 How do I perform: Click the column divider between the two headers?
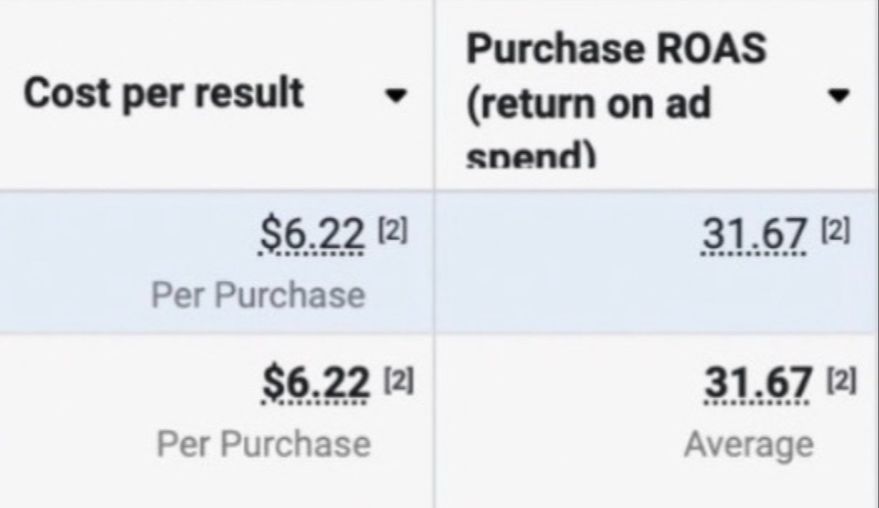point(434,95)
